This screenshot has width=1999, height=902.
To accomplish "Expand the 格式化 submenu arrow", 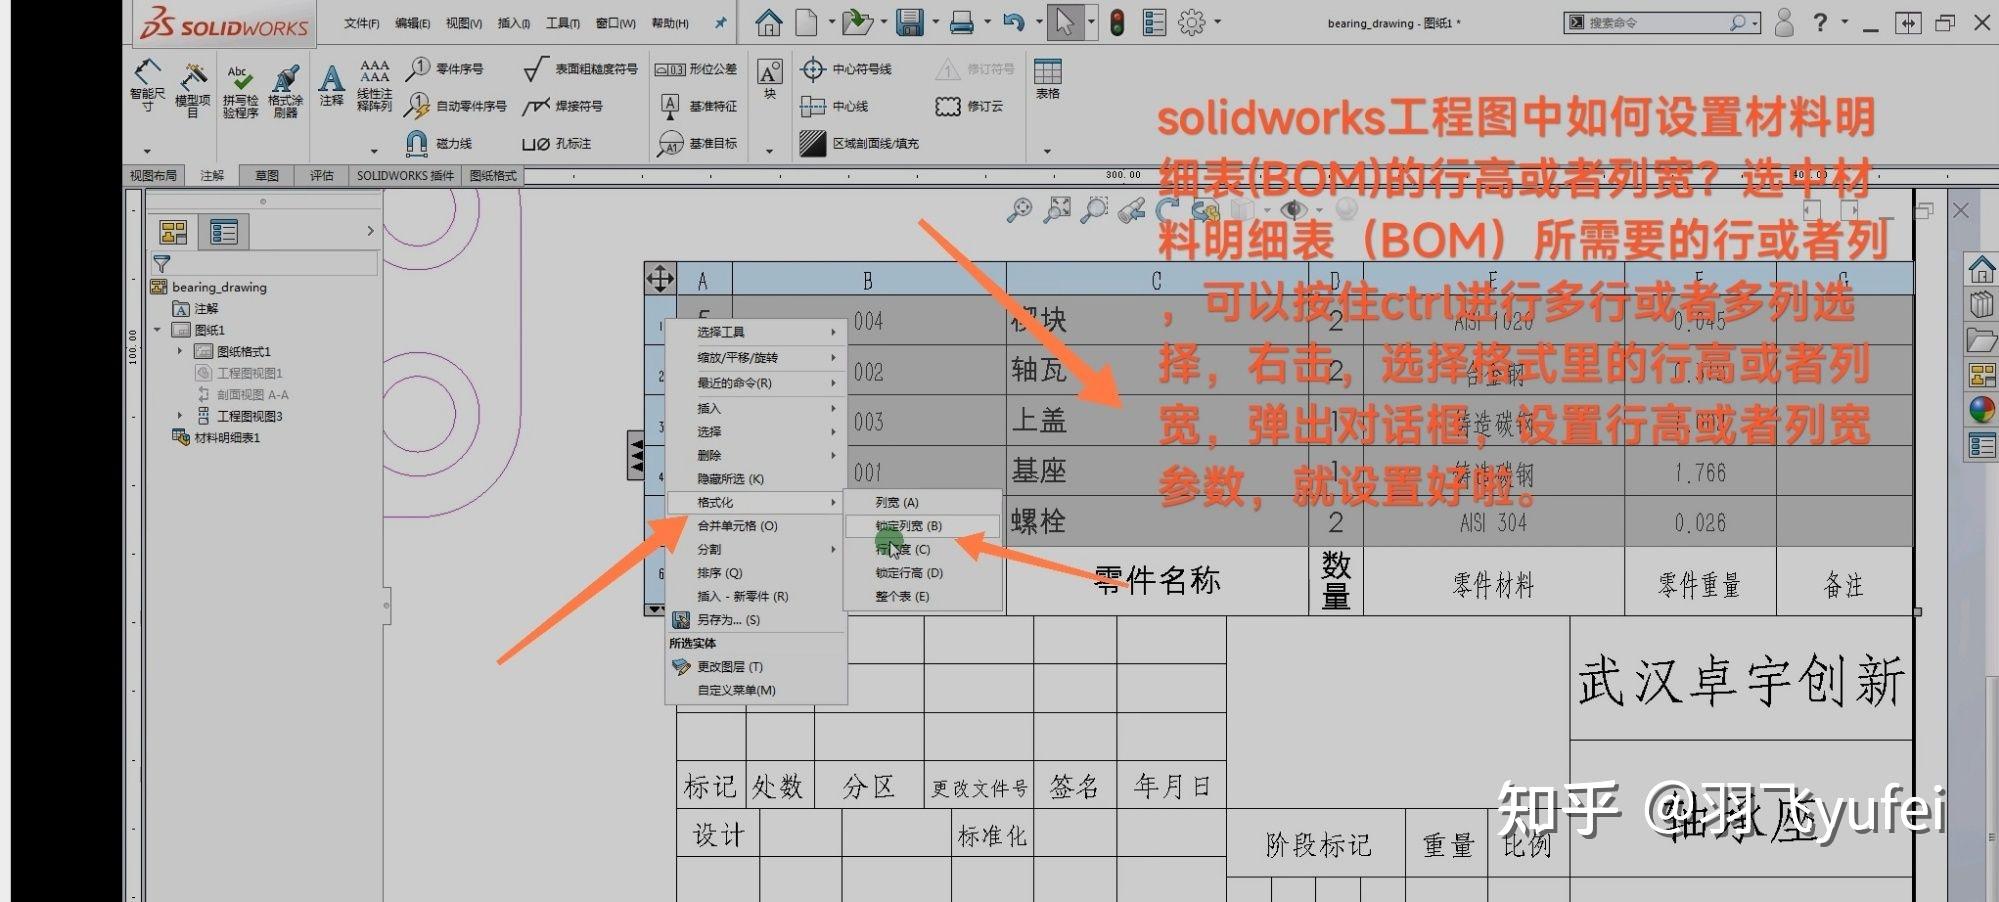I will point(833,502).
